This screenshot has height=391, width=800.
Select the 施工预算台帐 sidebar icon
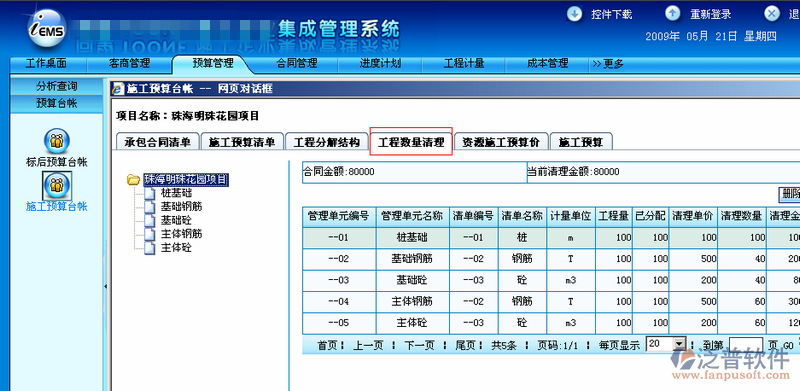[57, 185]
